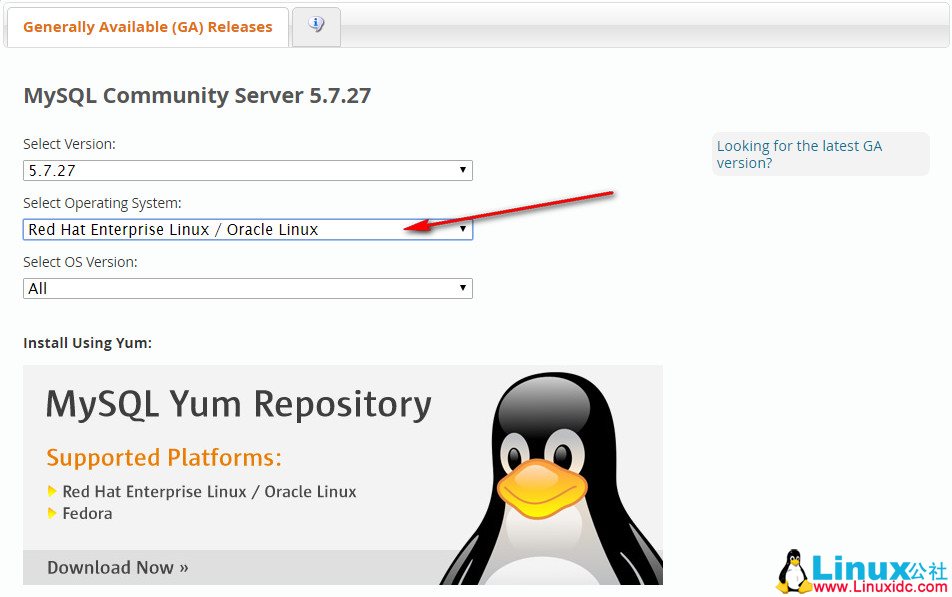Expand the Select Operating System dropdown

coord(247,230)
